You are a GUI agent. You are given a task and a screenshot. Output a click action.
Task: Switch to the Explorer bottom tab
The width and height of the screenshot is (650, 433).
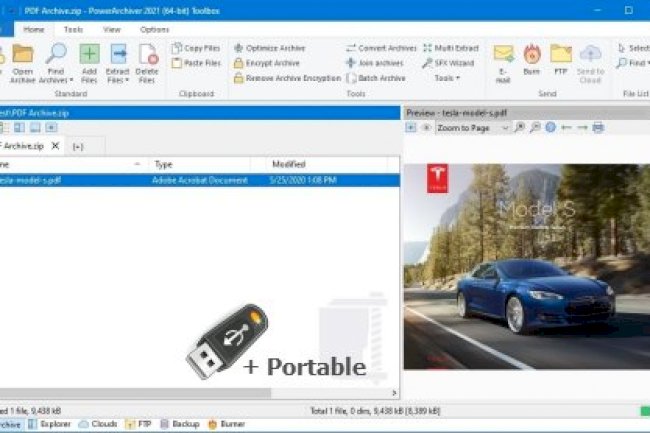tap(49, 424)
